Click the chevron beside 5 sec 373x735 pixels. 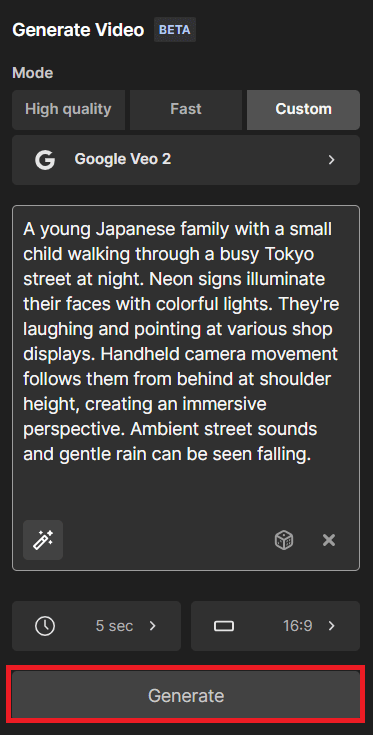(x=152, y=626)
